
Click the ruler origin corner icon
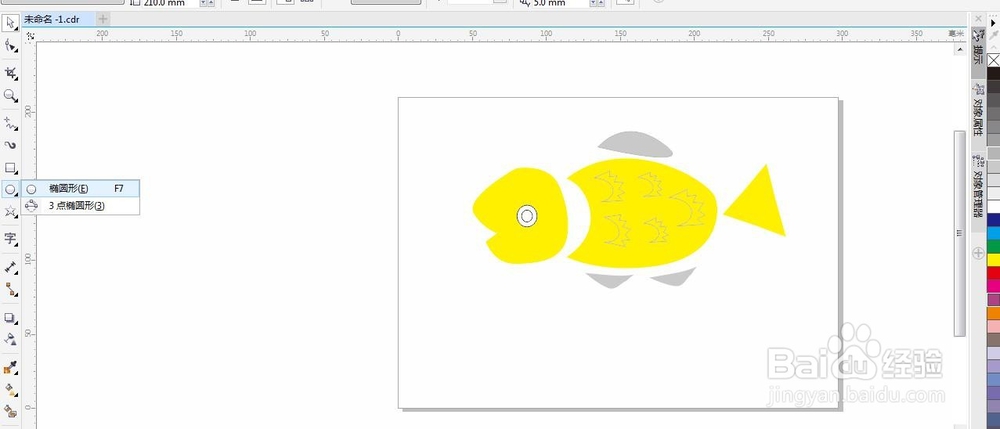pos(29,36)
